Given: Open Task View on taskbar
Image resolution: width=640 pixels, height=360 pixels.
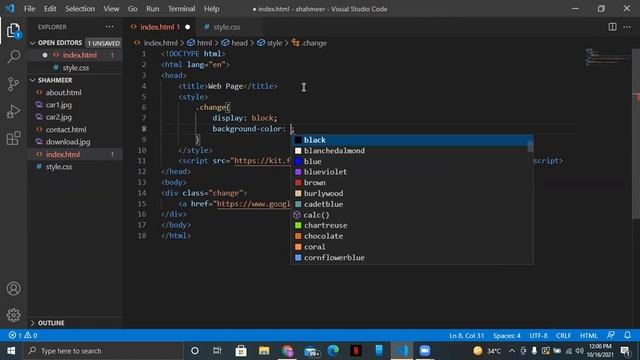Looking at the screenshot, I should point(217,351).
